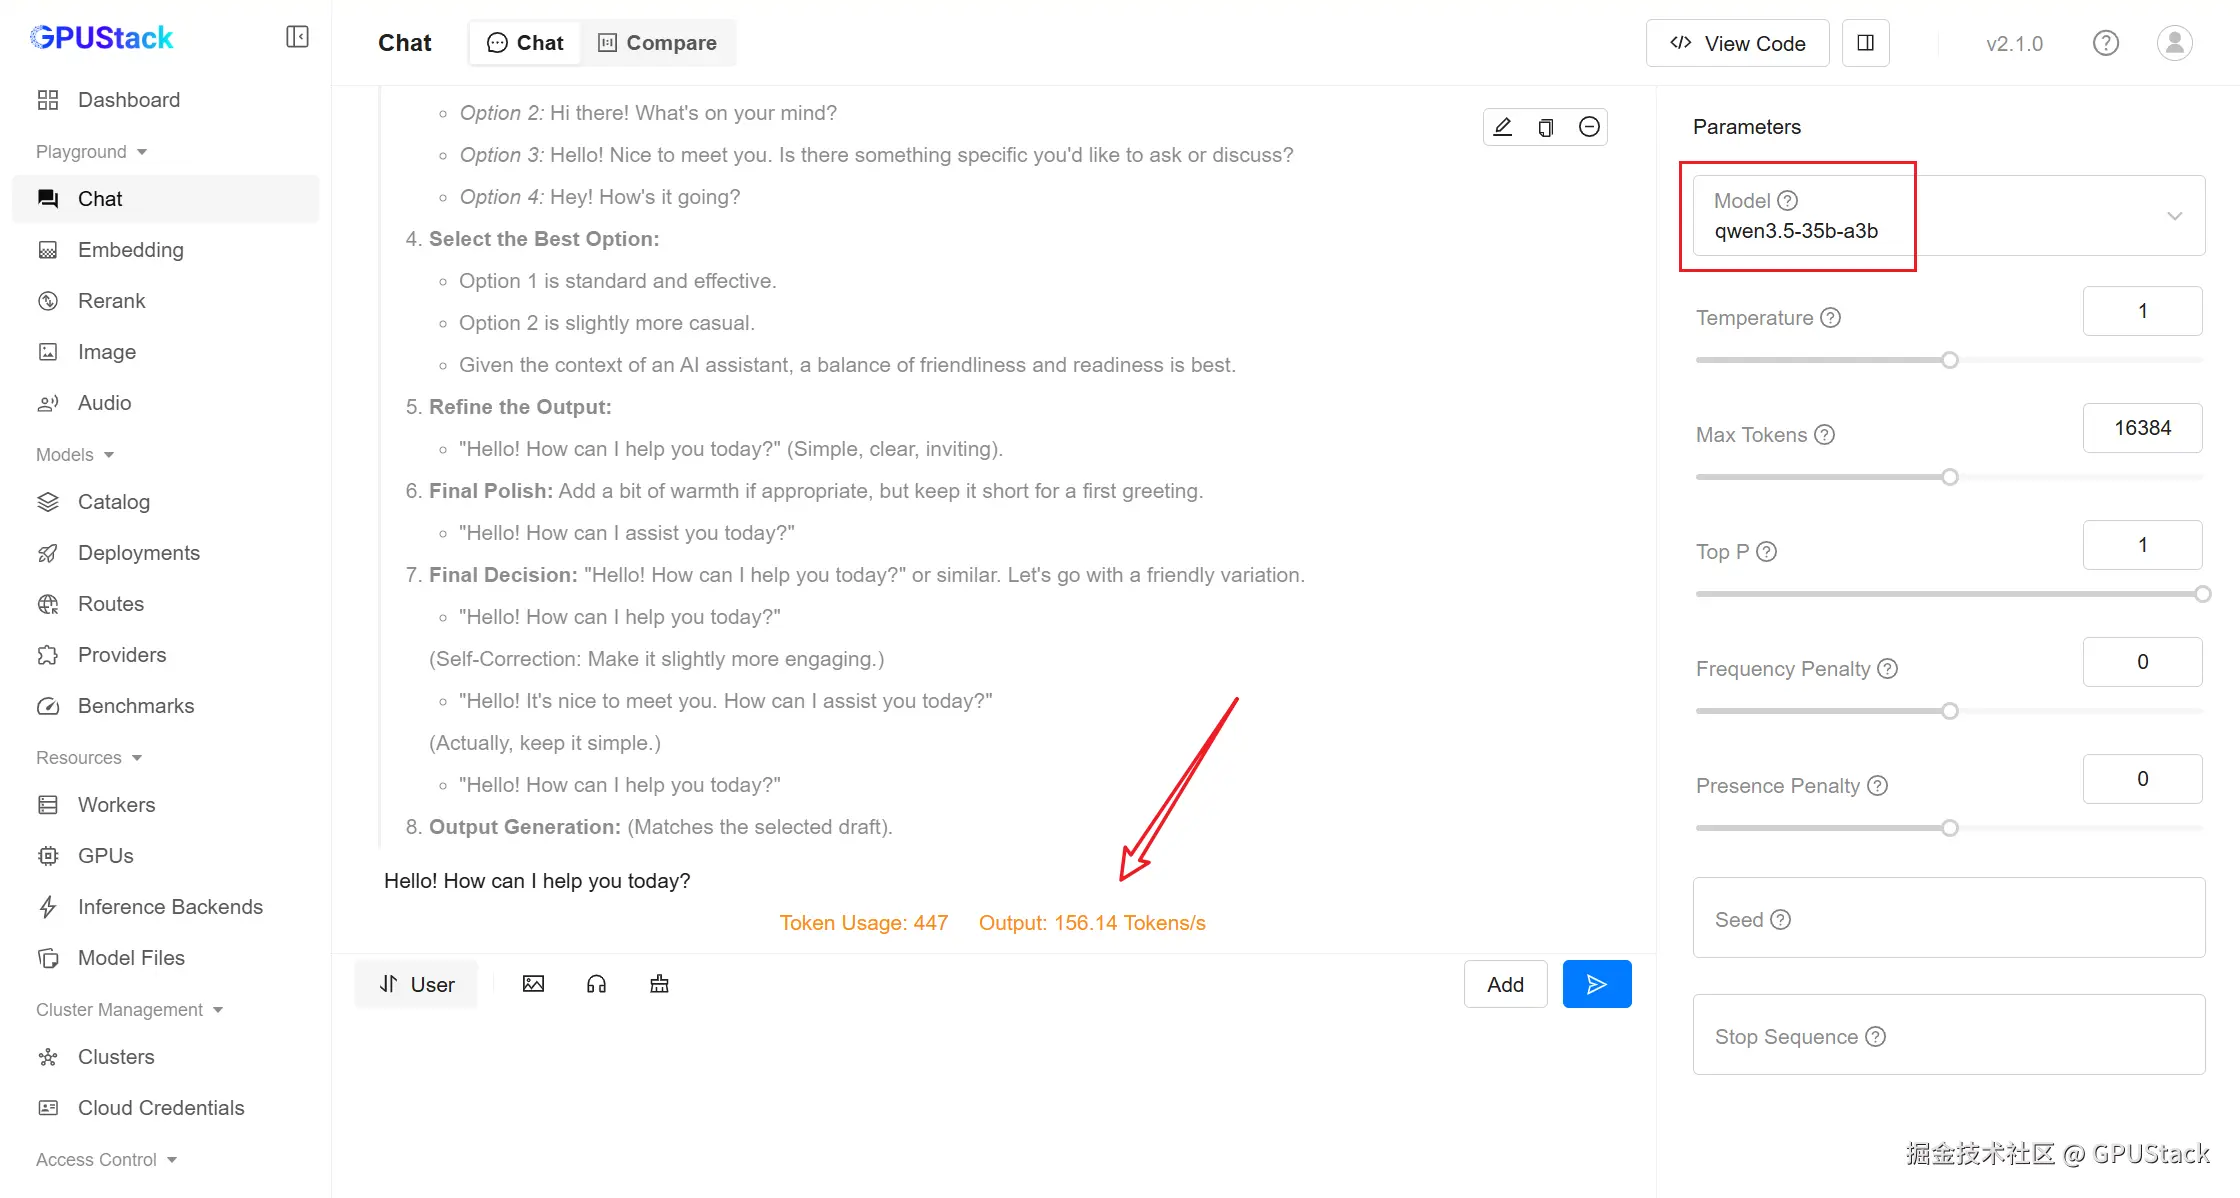
Task: Switch to the Compare tab
Action: [658, 43]
